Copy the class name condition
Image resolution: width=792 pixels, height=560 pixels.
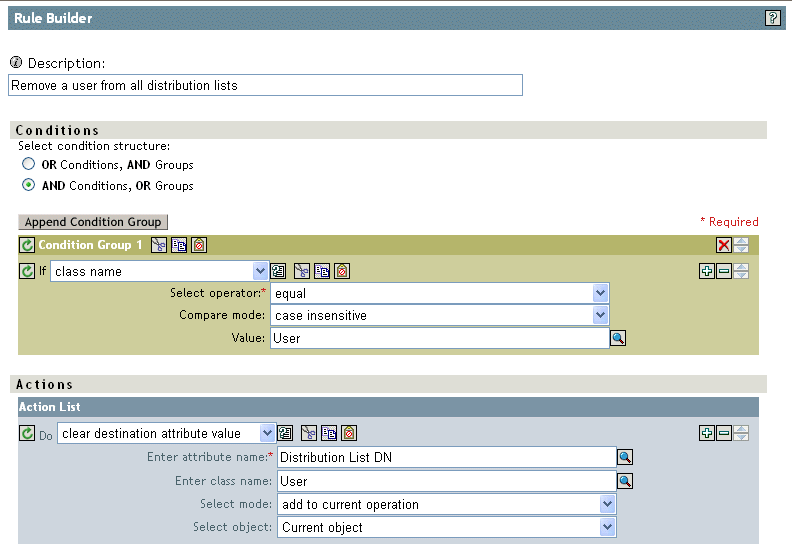[322, 271]
